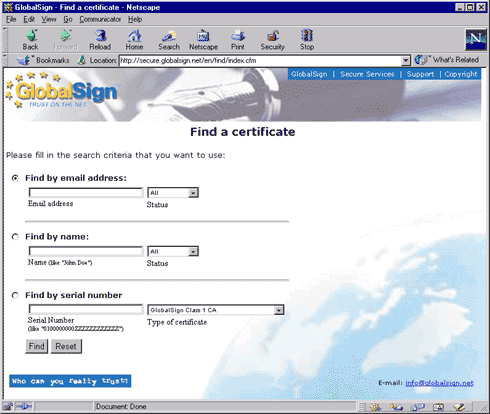The image size is (490, 414).
Task: Open Type of certificate dropdown
Action: [216, 310]
